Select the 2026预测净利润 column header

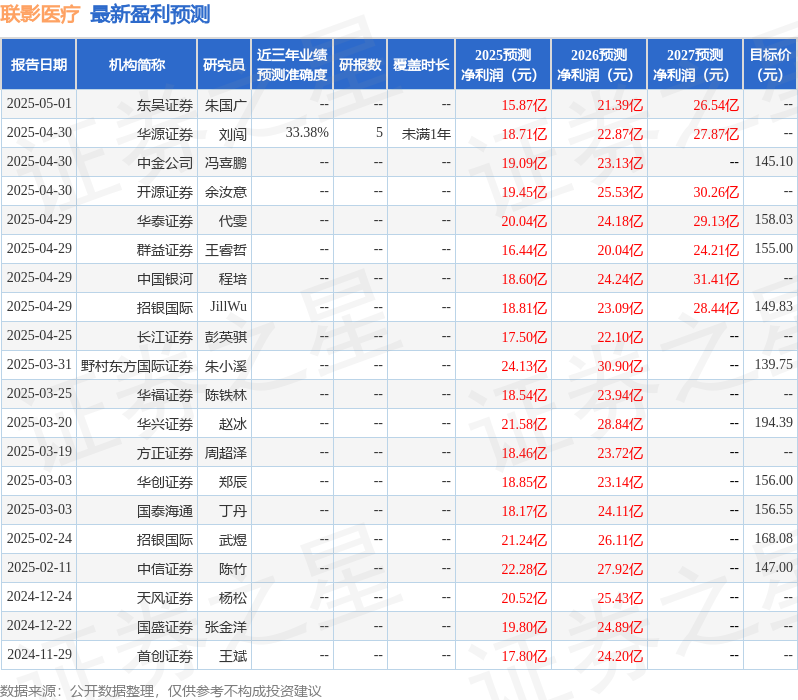click(599, 65)
